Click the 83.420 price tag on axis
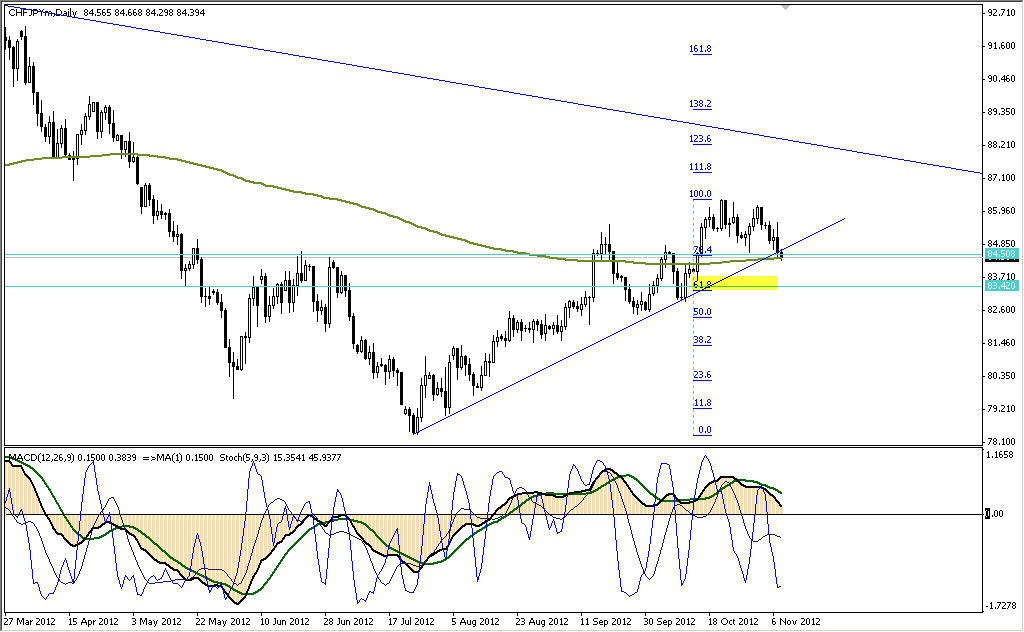Viewport: 1024px width, 632px height. pos(1001,286)
